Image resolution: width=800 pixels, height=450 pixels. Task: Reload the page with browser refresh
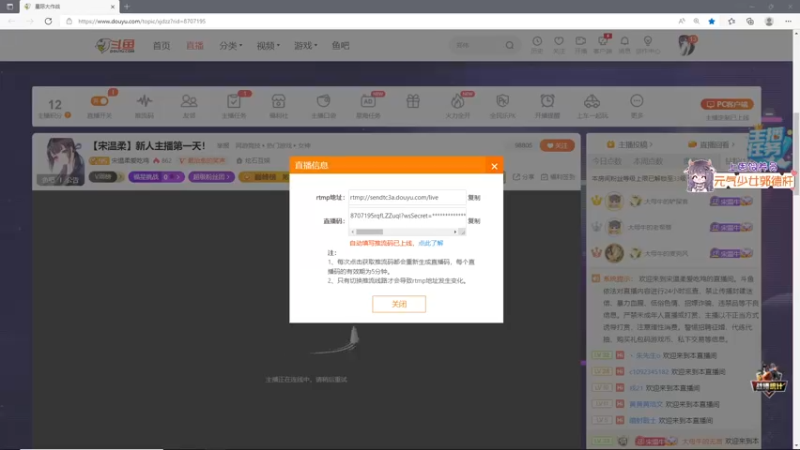click(48, 21)
